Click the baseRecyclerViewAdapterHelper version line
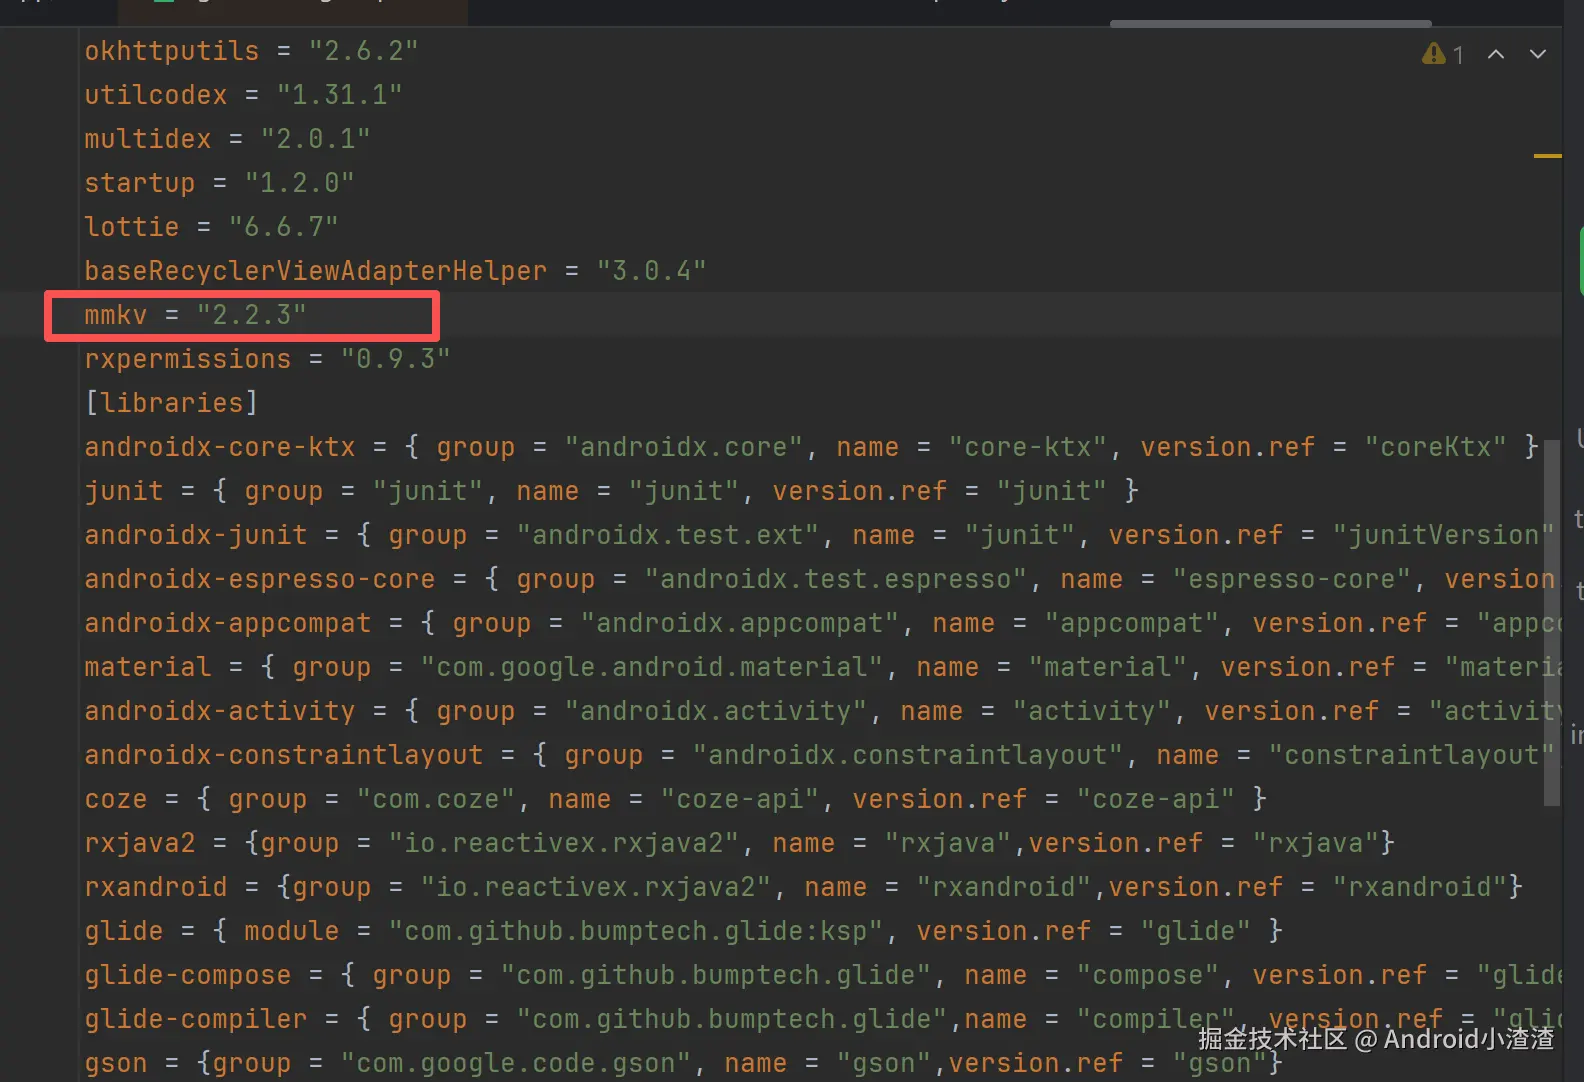1584x1082 pixels. point(395,271)
